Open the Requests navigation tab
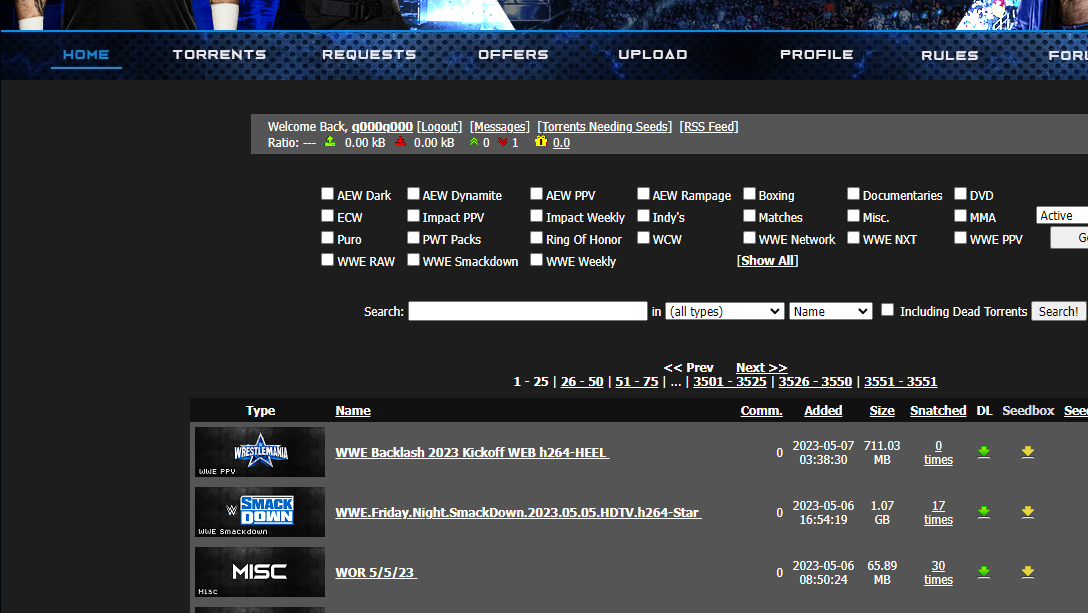The height and width of the screenshot is (613, 1088). [x=369, y=54]
